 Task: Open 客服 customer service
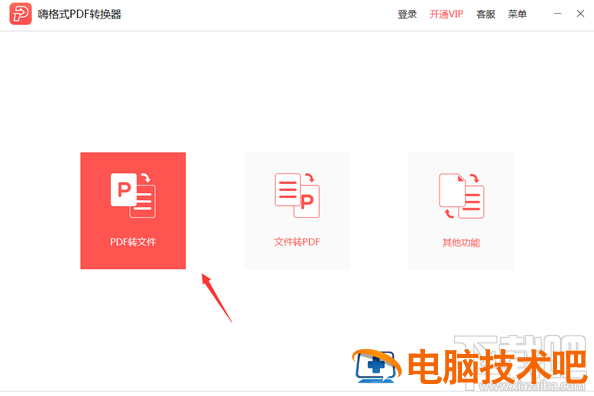coord(486,14)
